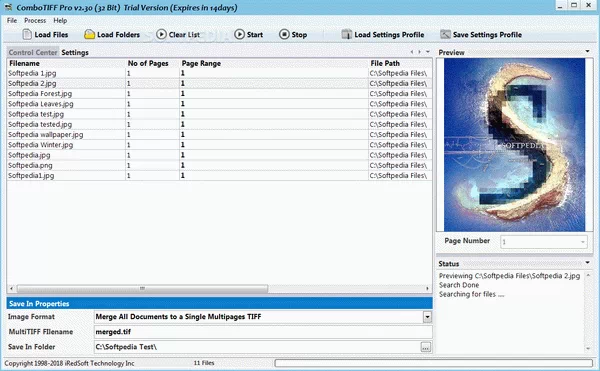Image resolution: width=600 pixels, height=371 pixels.
Task: Click the File Path column header
Action: click(x=400, y=63)
